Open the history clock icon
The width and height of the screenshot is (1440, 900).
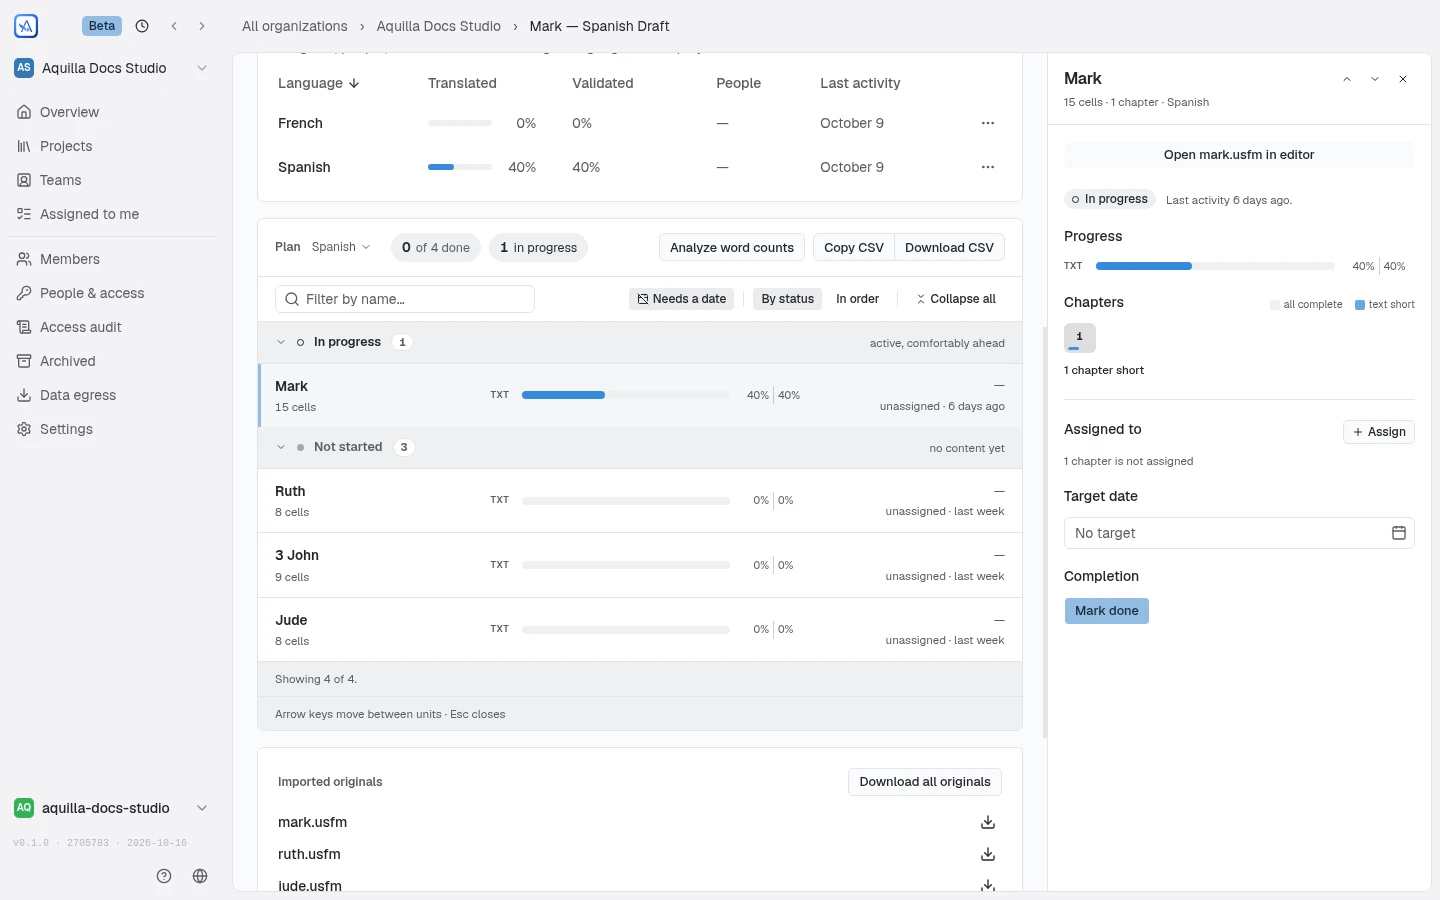[142, 26]
